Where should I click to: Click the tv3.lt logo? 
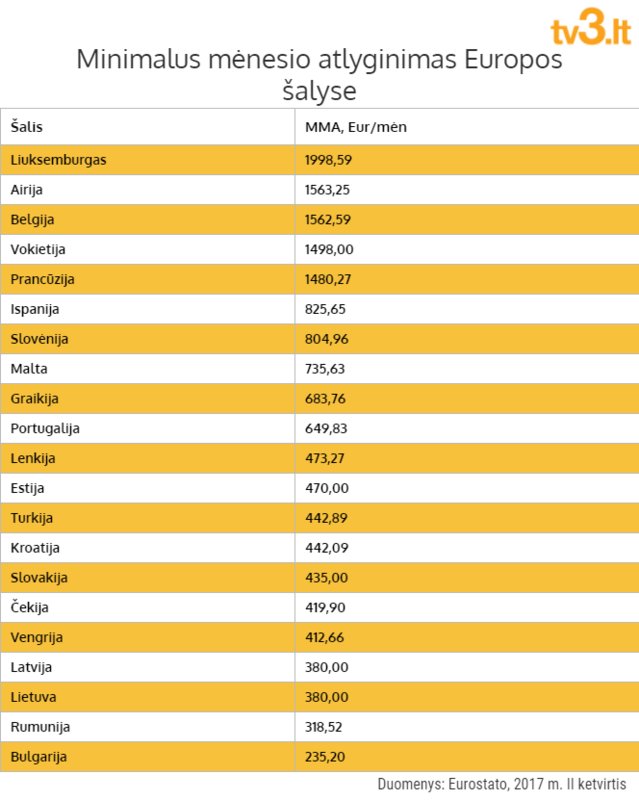(x=591, y=27)
